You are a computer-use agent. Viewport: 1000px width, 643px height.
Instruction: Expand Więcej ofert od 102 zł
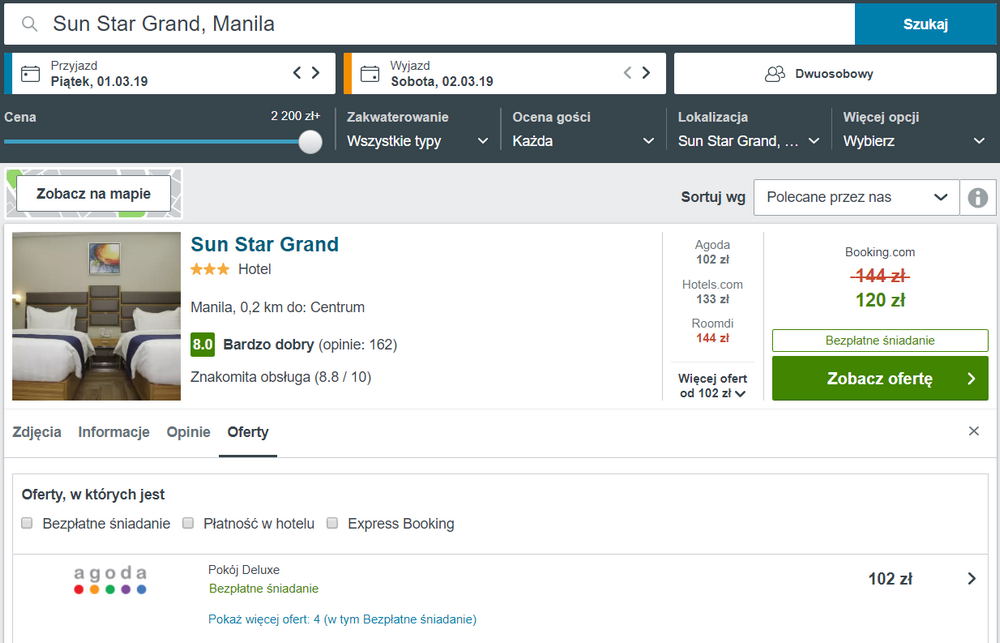click(x=712, y=386)
